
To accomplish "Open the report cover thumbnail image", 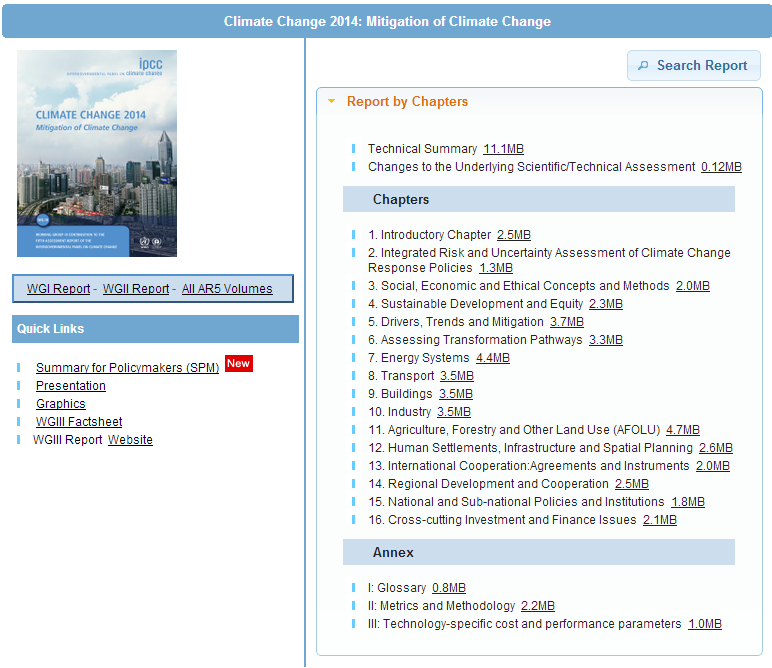I will point(97,153).
